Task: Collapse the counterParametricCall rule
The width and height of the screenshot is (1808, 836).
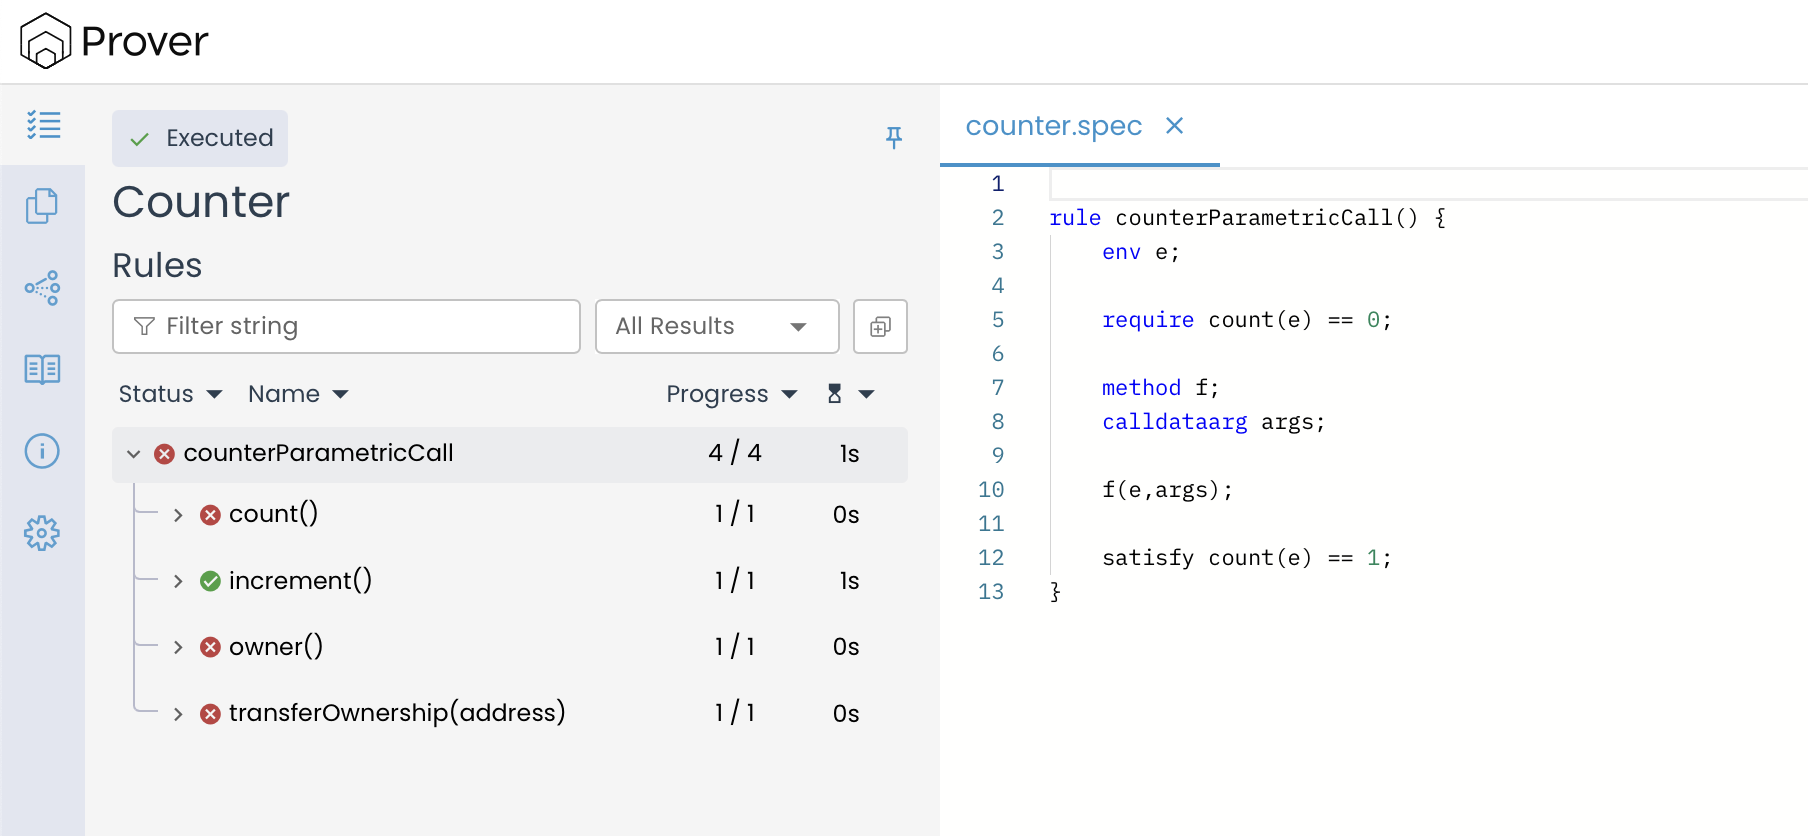Action: pyautogui.click(x=134, y=454)
